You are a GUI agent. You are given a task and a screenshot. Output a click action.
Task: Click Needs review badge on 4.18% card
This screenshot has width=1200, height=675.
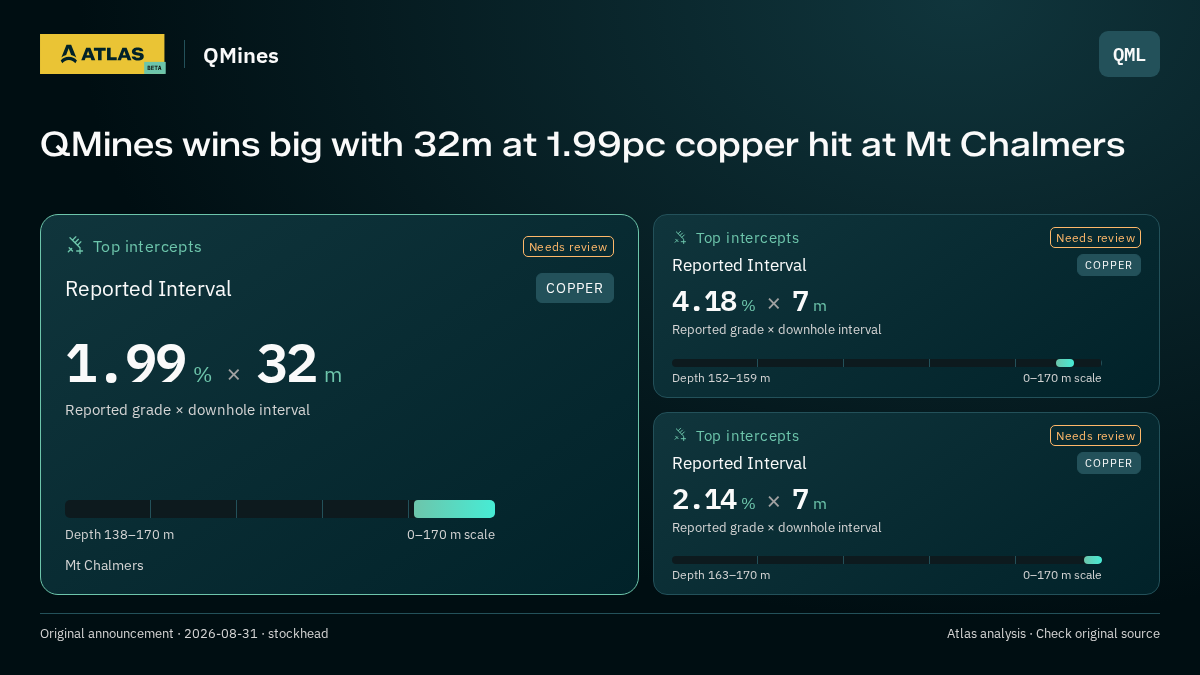tap(1095, 238)
